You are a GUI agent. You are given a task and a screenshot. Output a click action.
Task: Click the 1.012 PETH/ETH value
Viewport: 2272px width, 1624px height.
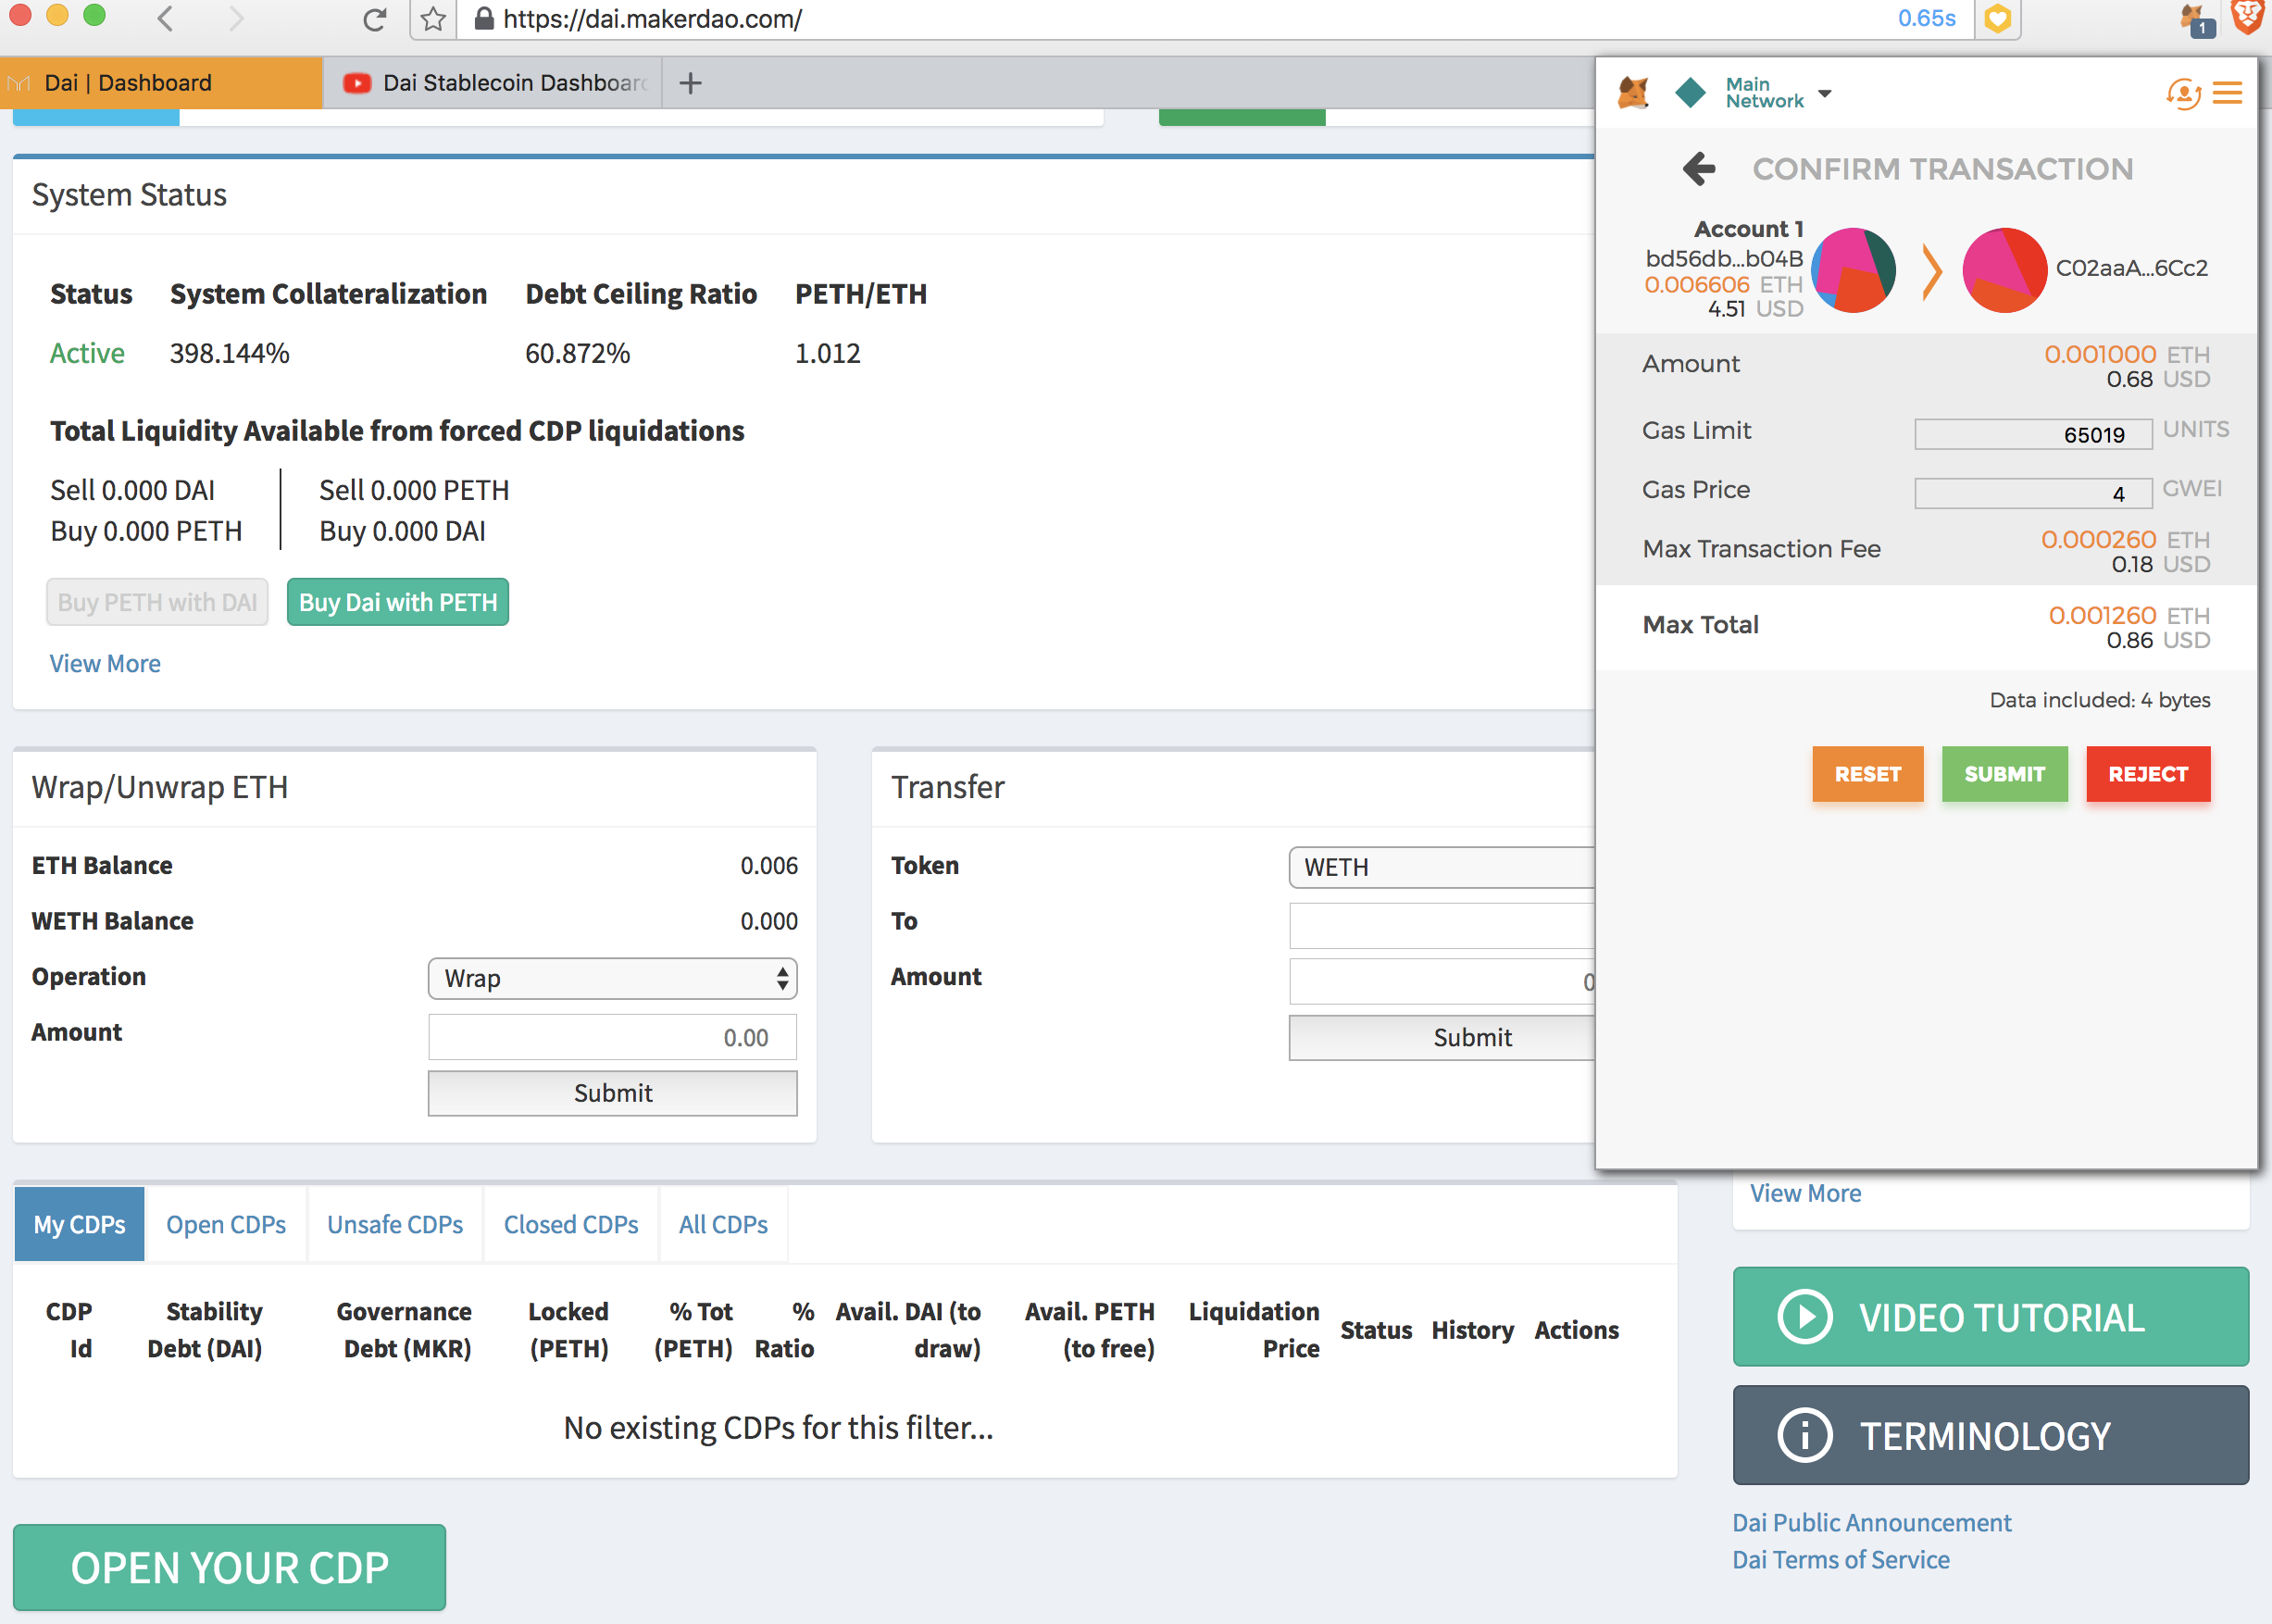(x=827, y=354)
